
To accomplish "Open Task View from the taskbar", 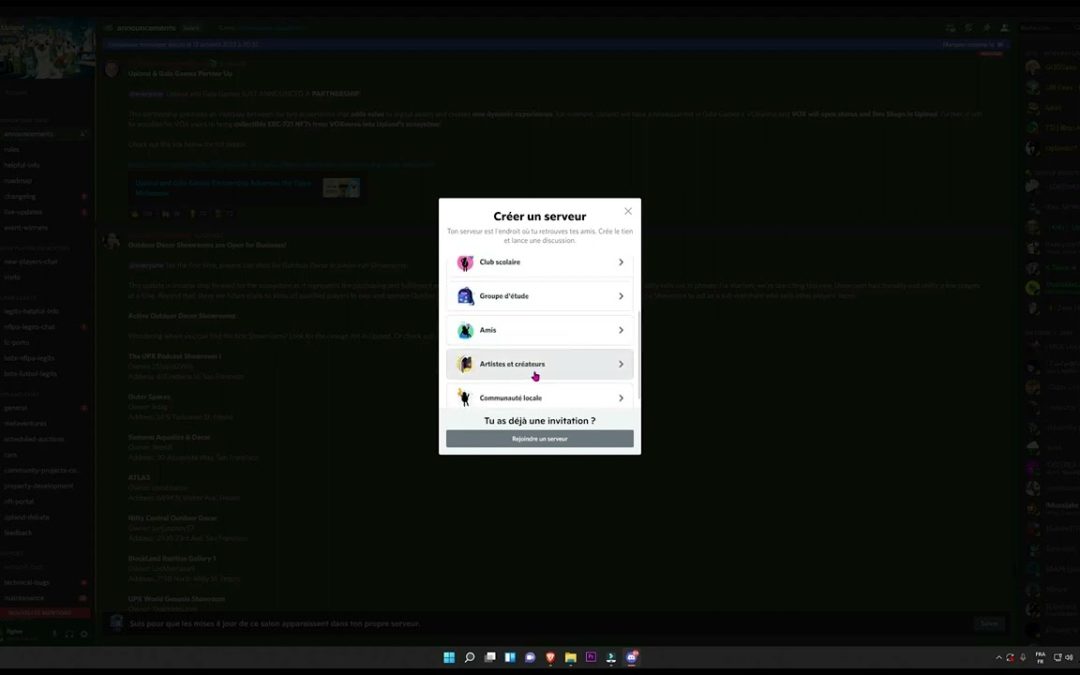I will [x=490, y=657].
